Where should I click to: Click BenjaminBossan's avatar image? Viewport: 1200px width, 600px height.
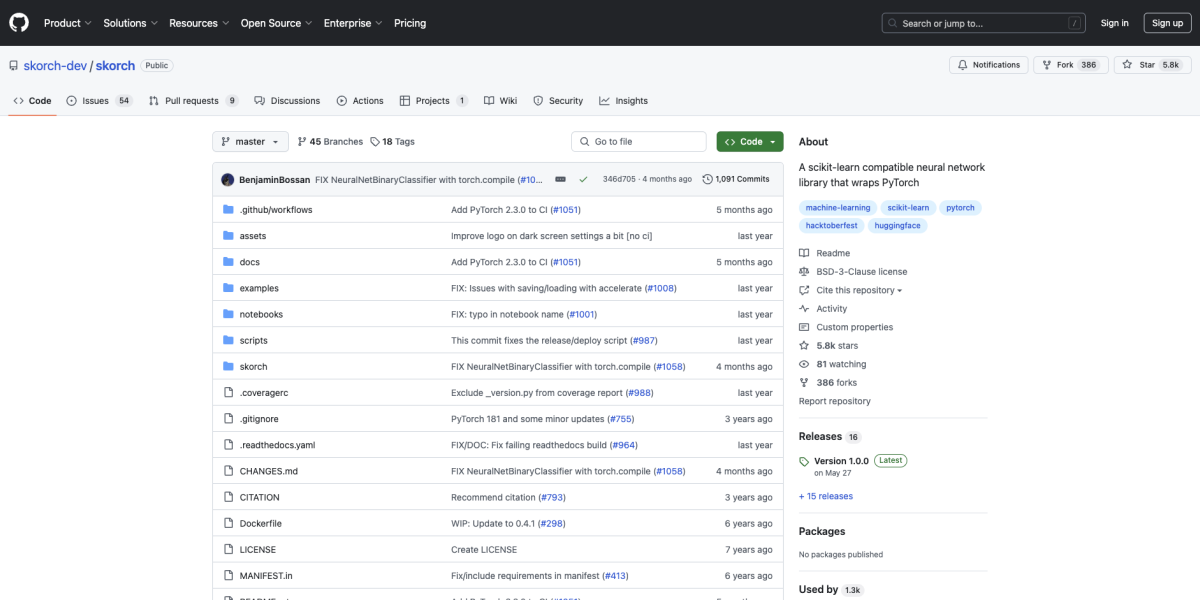(228, 179)
